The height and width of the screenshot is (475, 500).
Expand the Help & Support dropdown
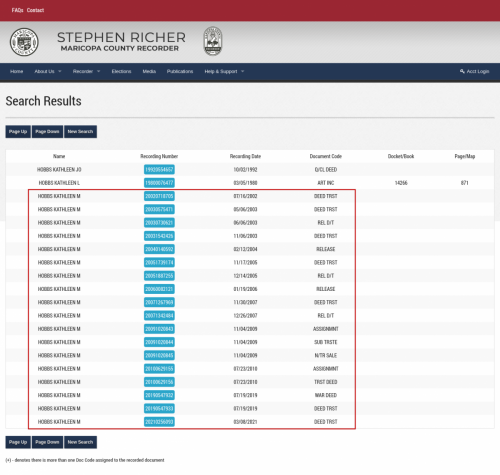tap(224, 71)
